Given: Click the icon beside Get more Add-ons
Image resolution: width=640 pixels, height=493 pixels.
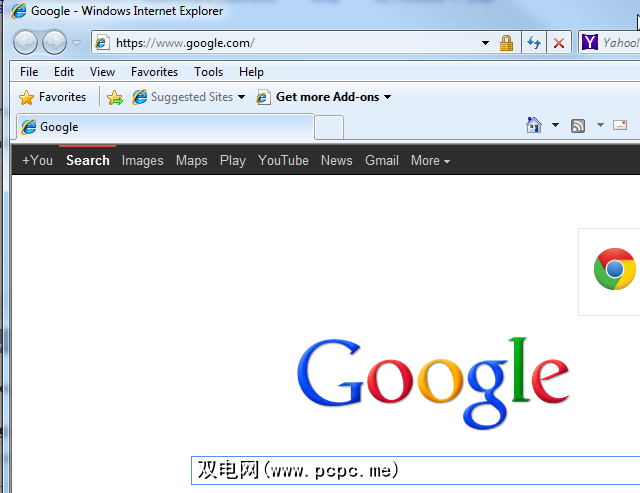Looking at the screenshot, I should pos(263,97).
